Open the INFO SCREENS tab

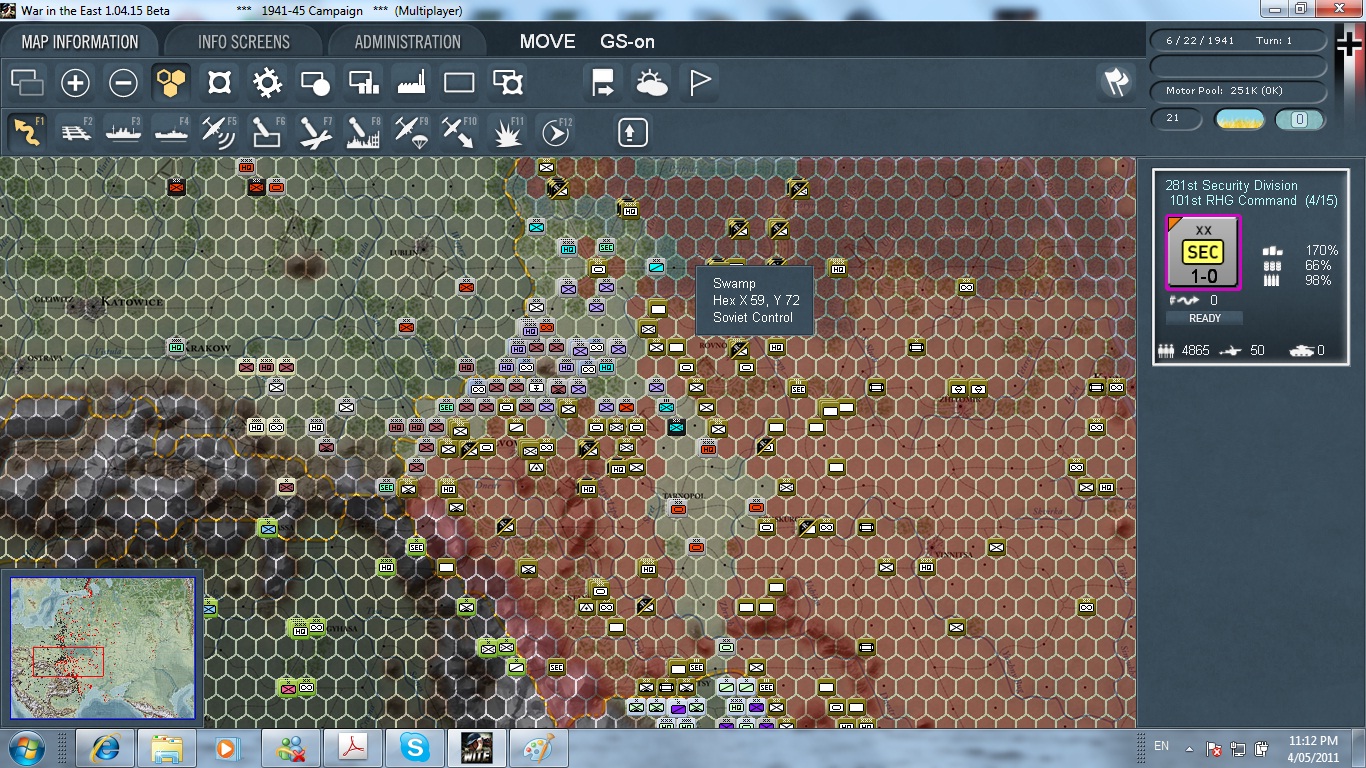244,42
